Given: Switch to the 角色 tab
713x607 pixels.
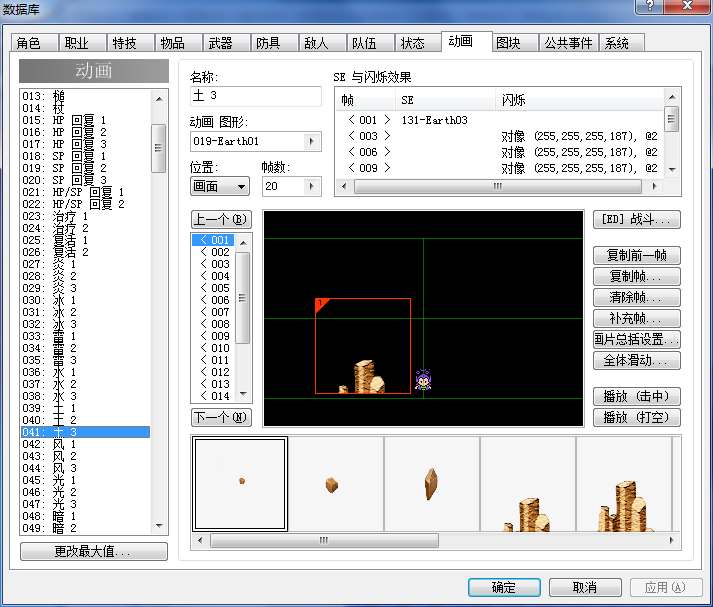Looking at the screenshot, I should 35,43.
